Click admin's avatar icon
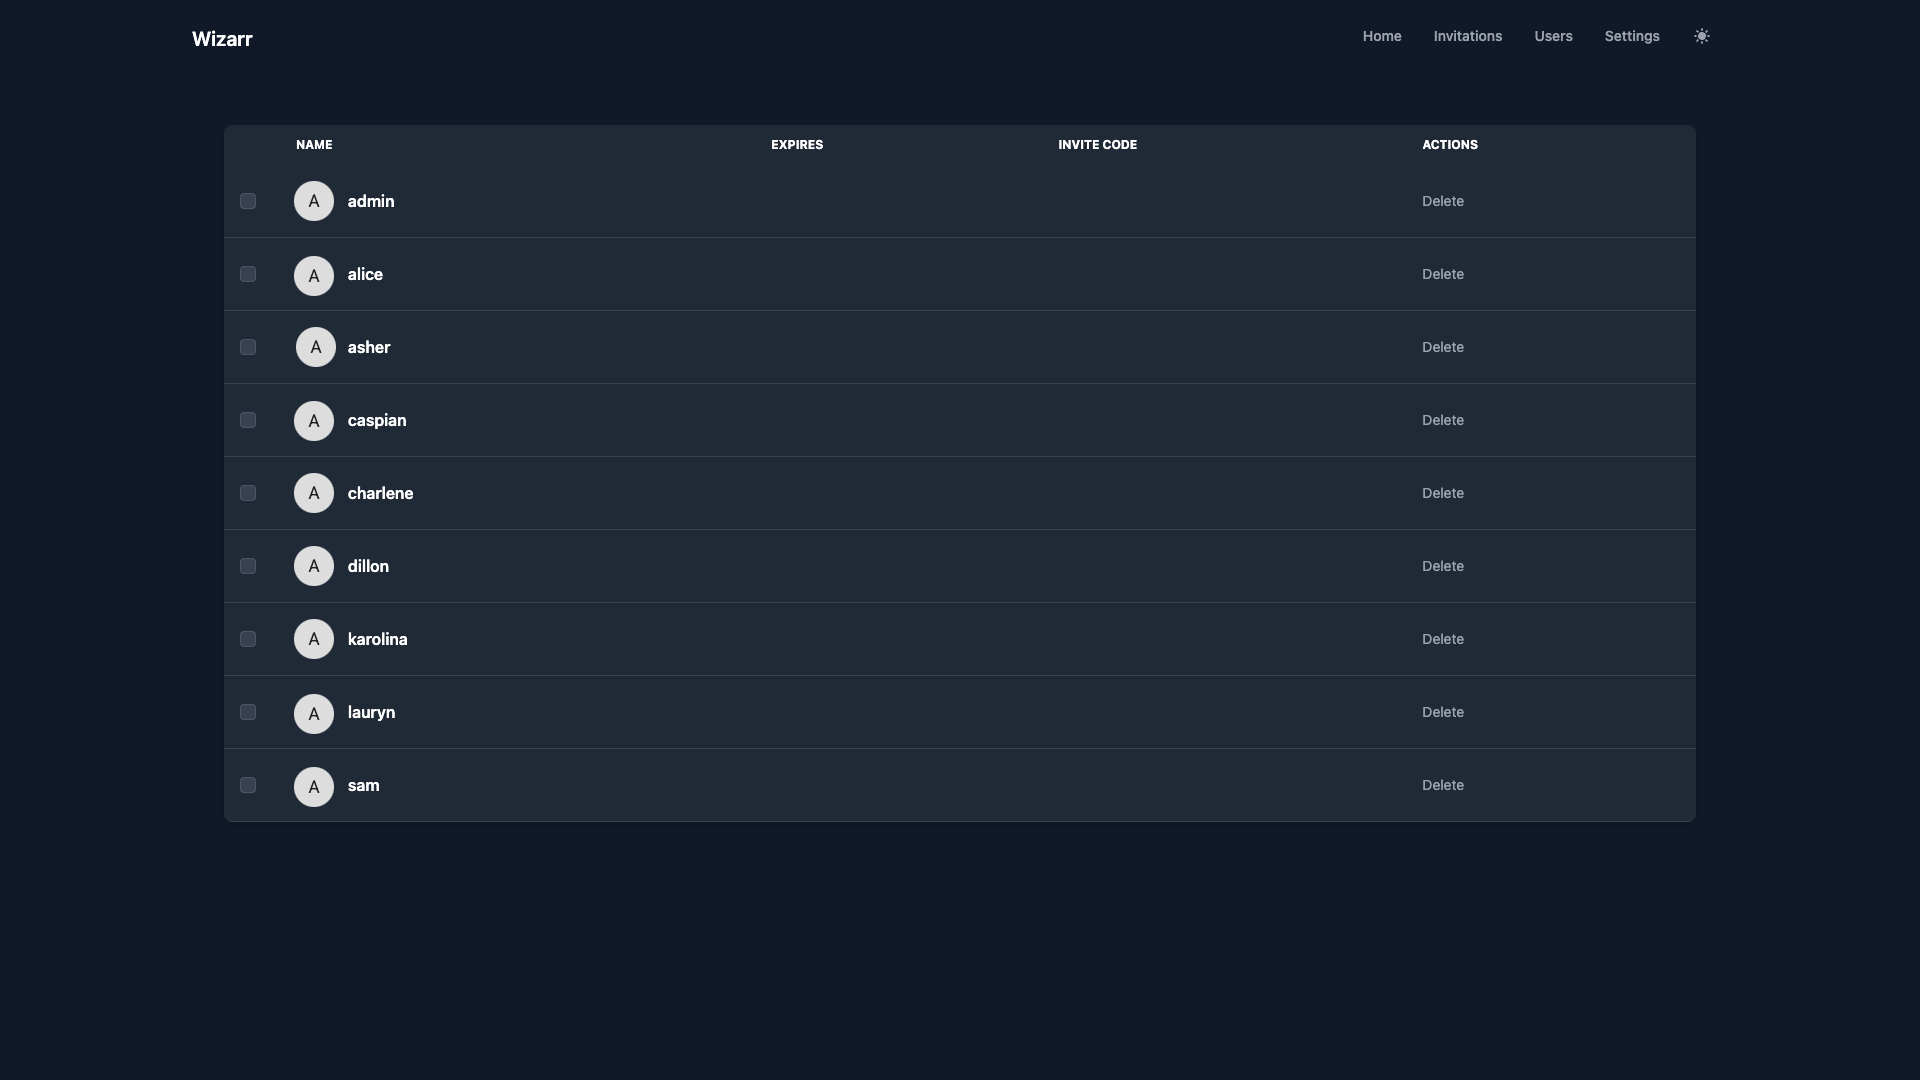The image size is (1920, 1080). click(313, 201)
